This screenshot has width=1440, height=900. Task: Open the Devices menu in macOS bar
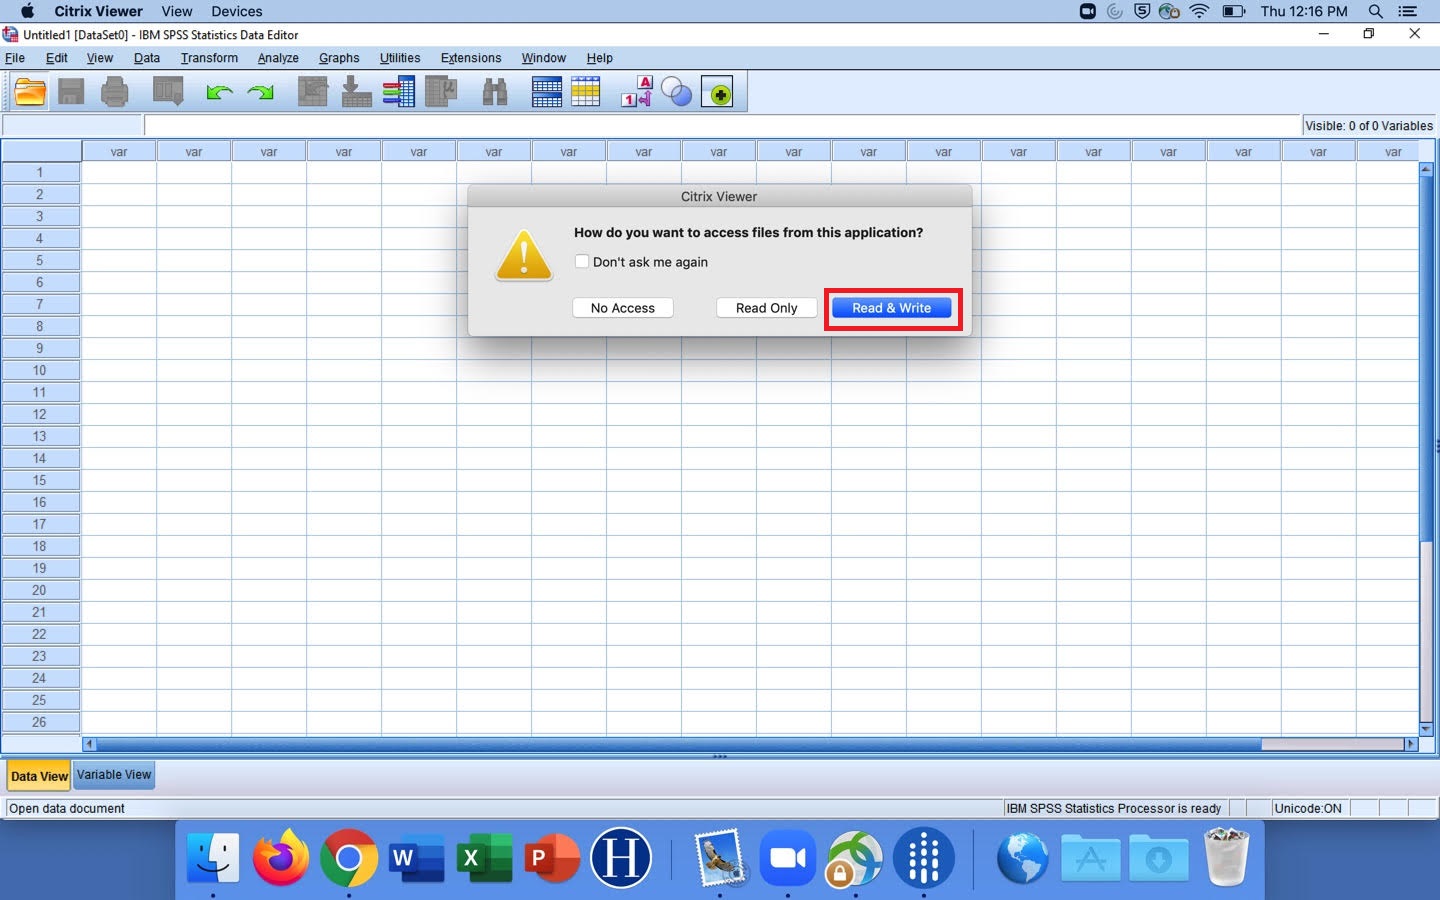click(237, 11)
